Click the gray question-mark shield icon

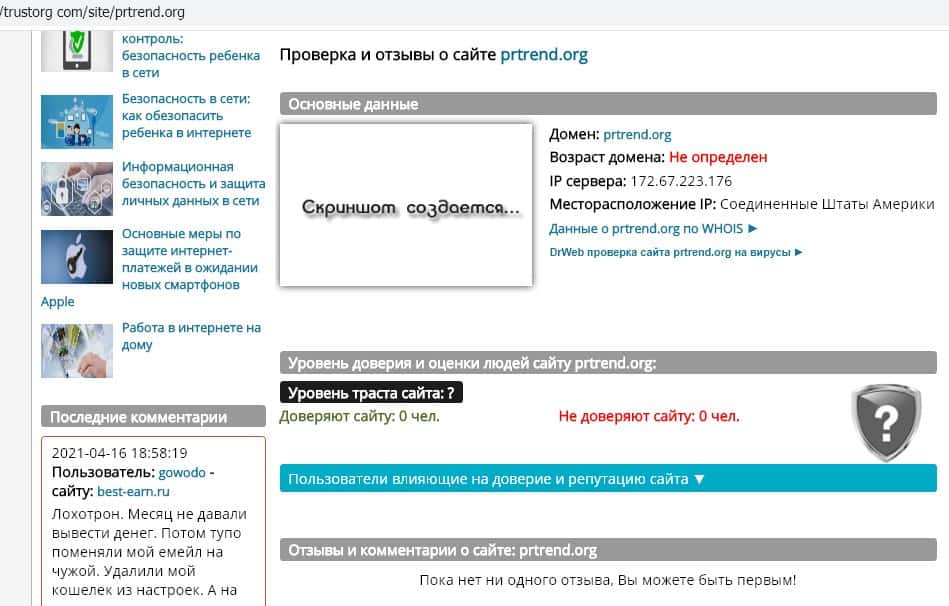point(886,423)
